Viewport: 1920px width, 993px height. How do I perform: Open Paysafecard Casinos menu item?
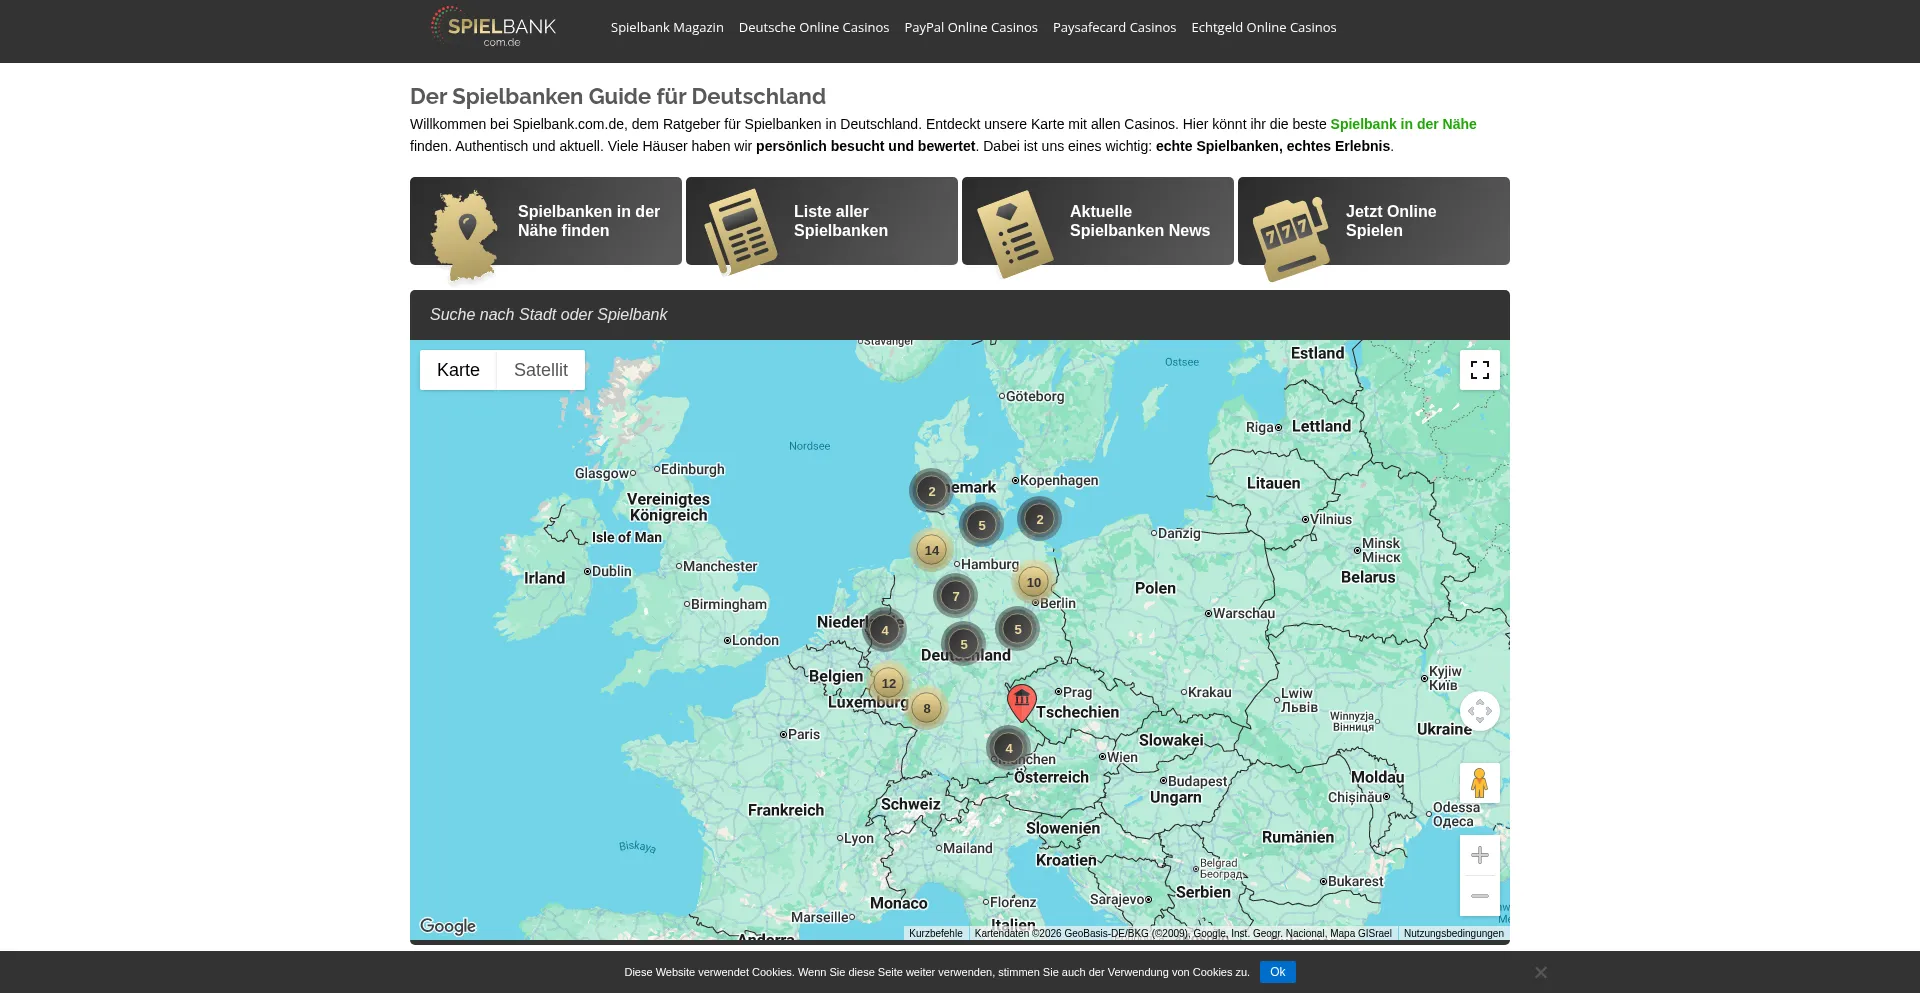[1114, 28]
